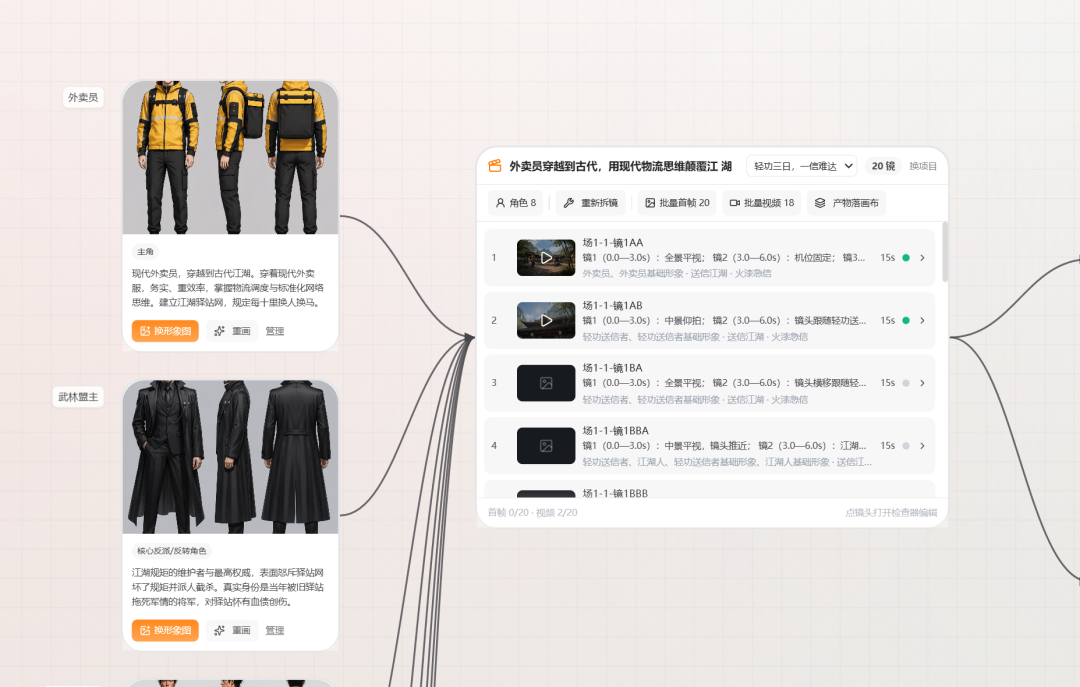Click the gray status dot of 场1-1-镜1BBA
This screenshot has height=687, width=1080.
(x=906, y=446)
